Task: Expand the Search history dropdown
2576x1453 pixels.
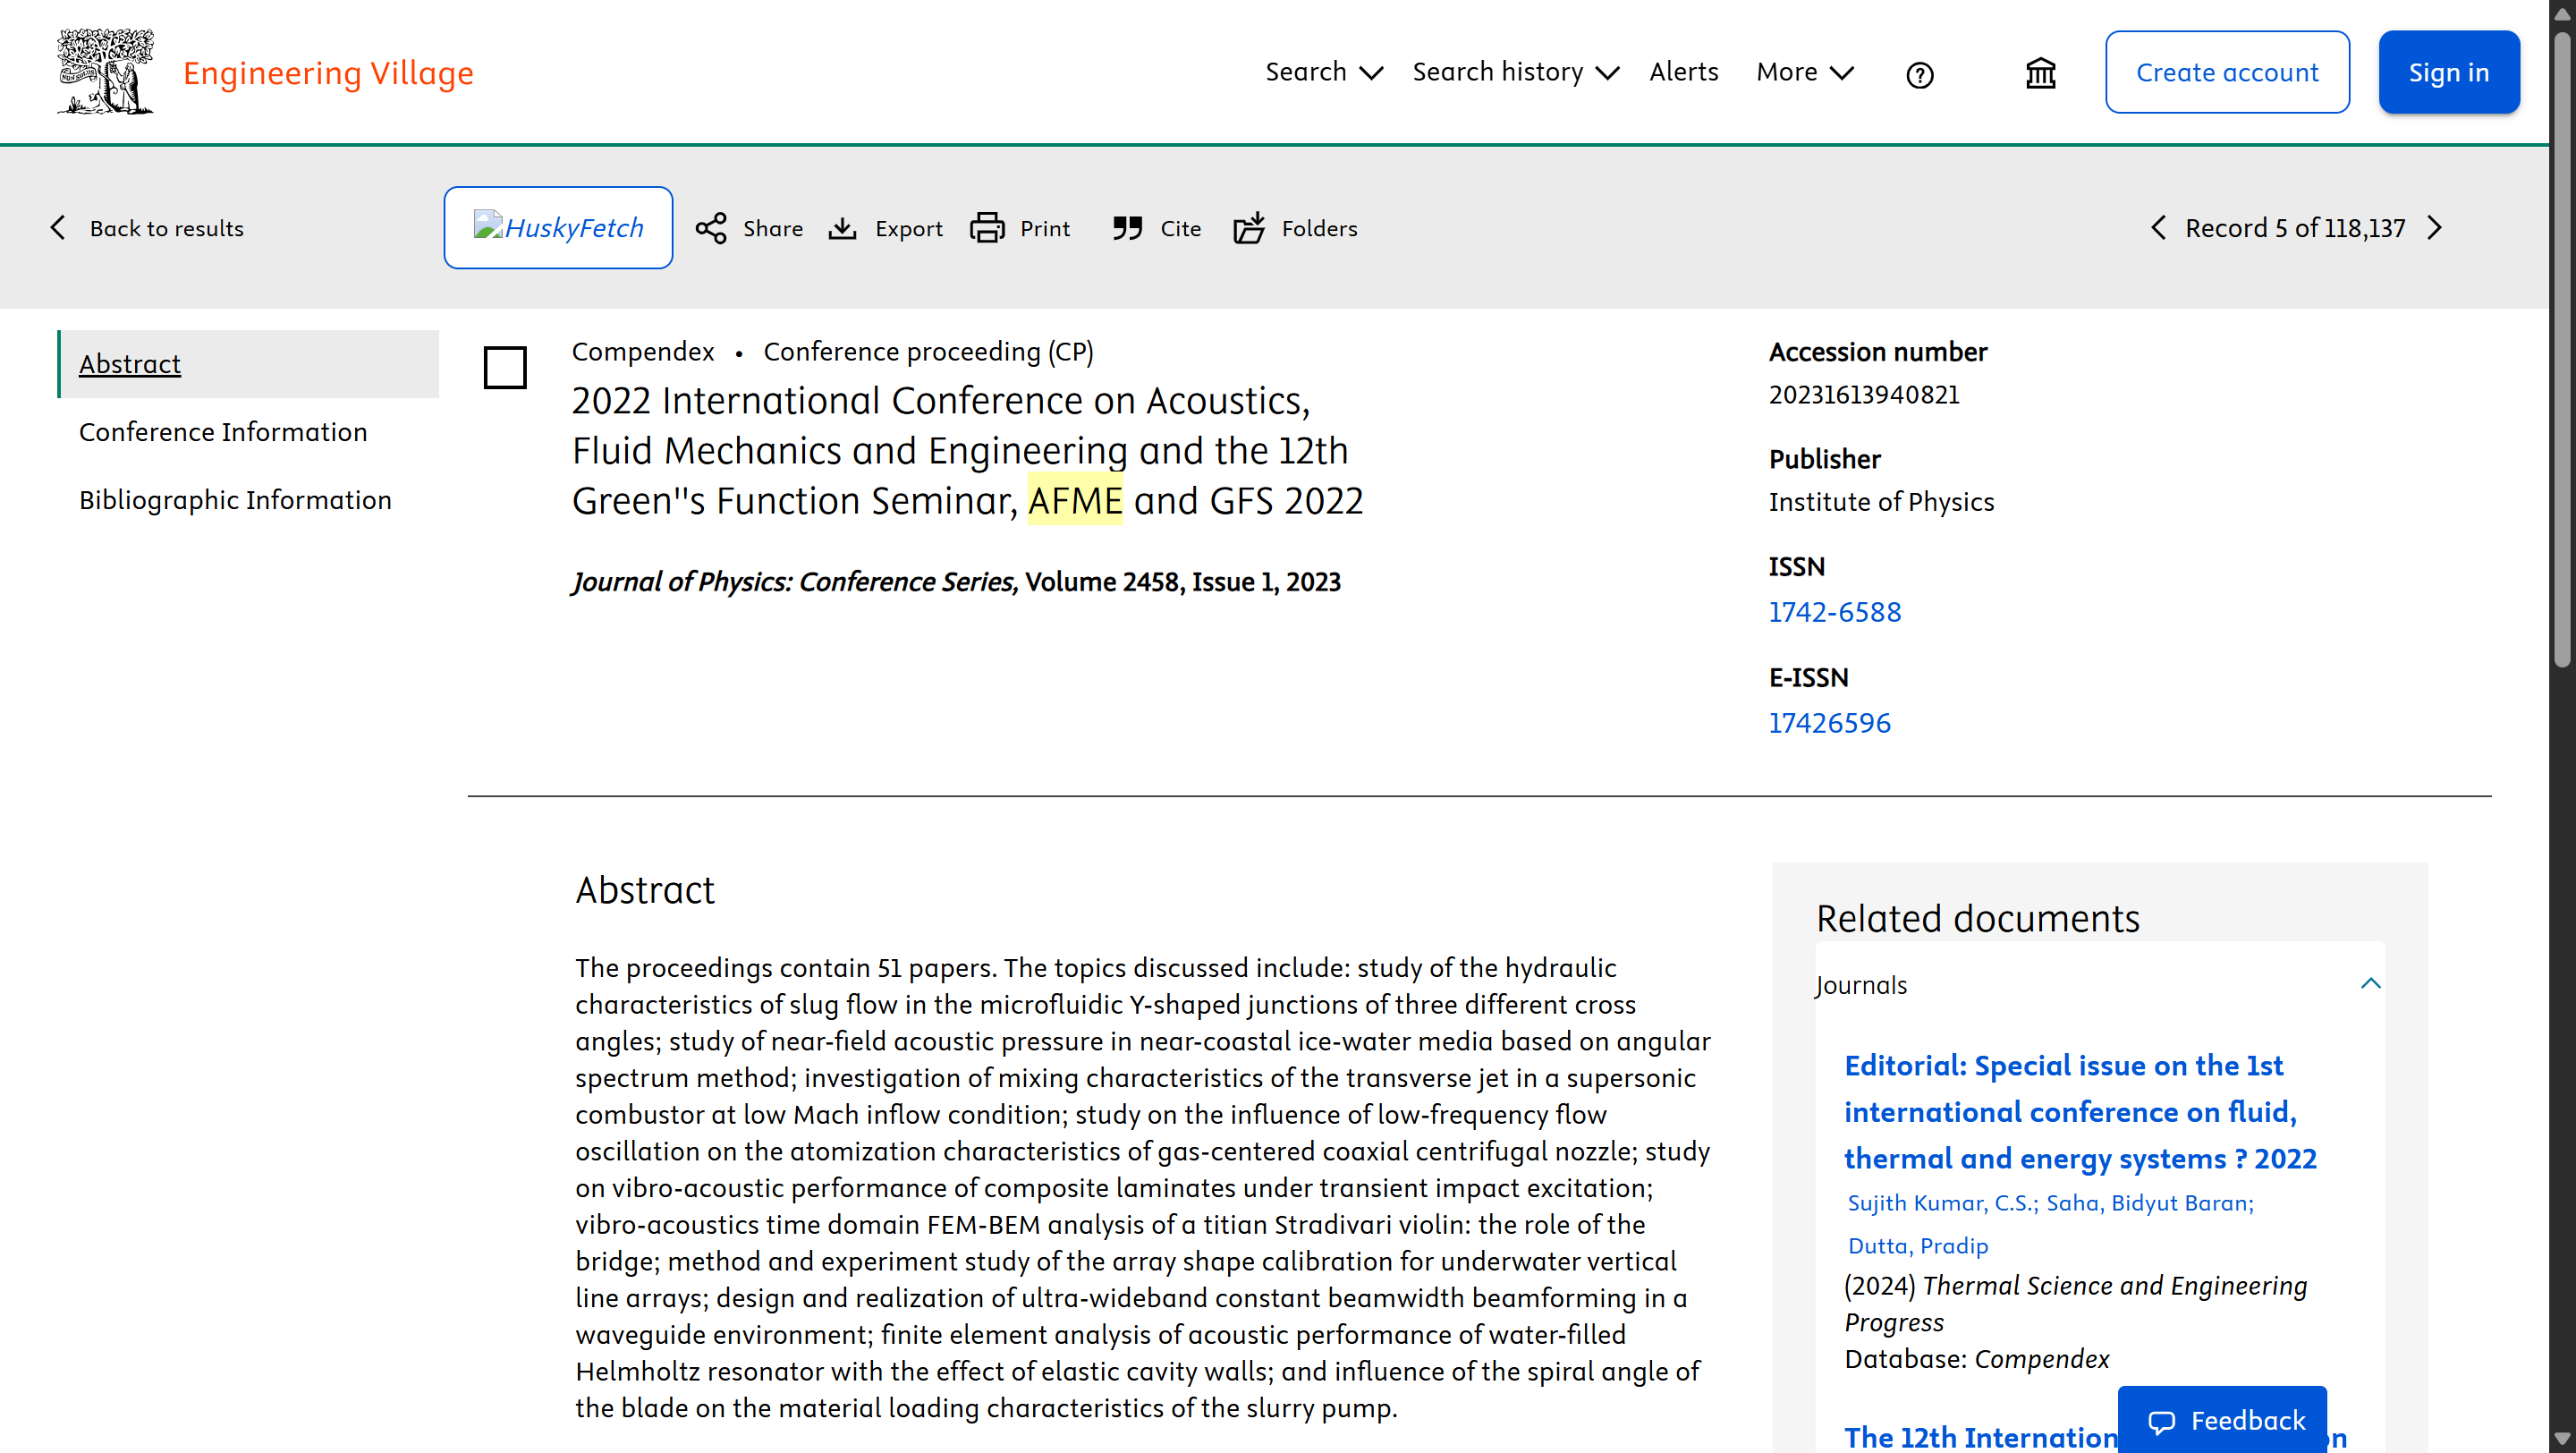Action: pos(1515,72)
